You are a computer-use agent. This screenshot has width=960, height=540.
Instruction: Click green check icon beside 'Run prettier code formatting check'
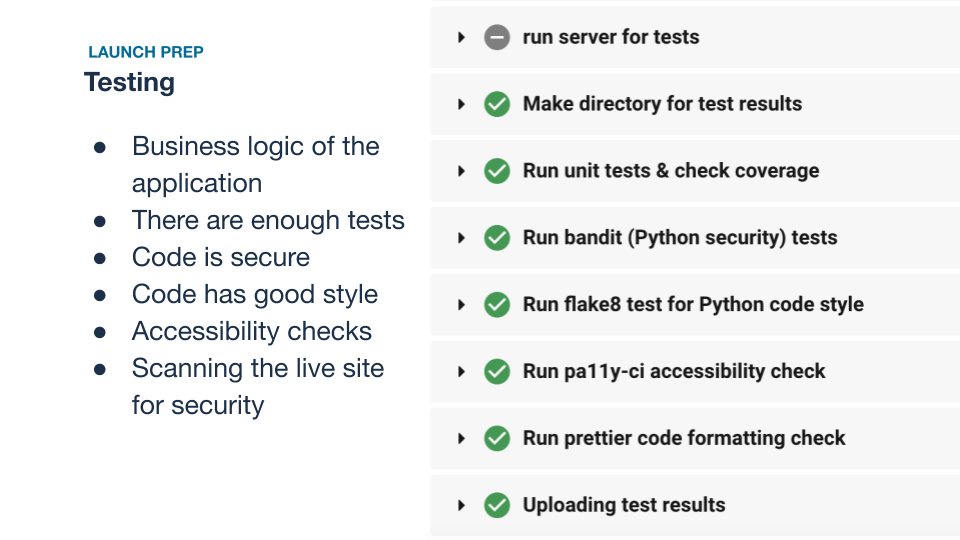[x=497, y=438]
